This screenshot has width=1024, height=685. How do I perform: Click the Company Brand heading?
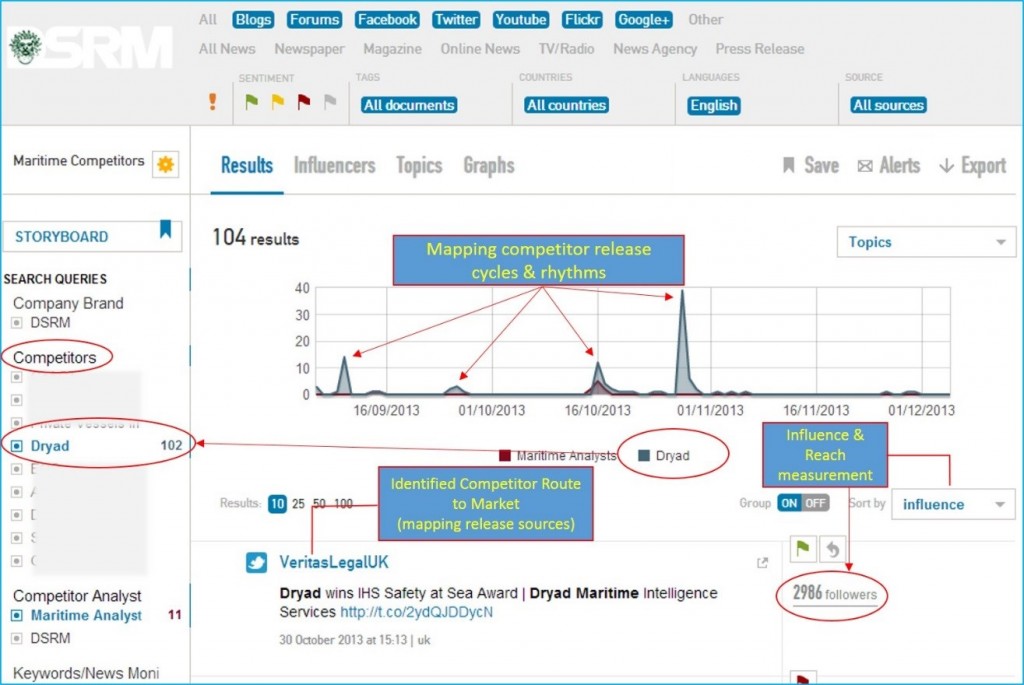69,304
